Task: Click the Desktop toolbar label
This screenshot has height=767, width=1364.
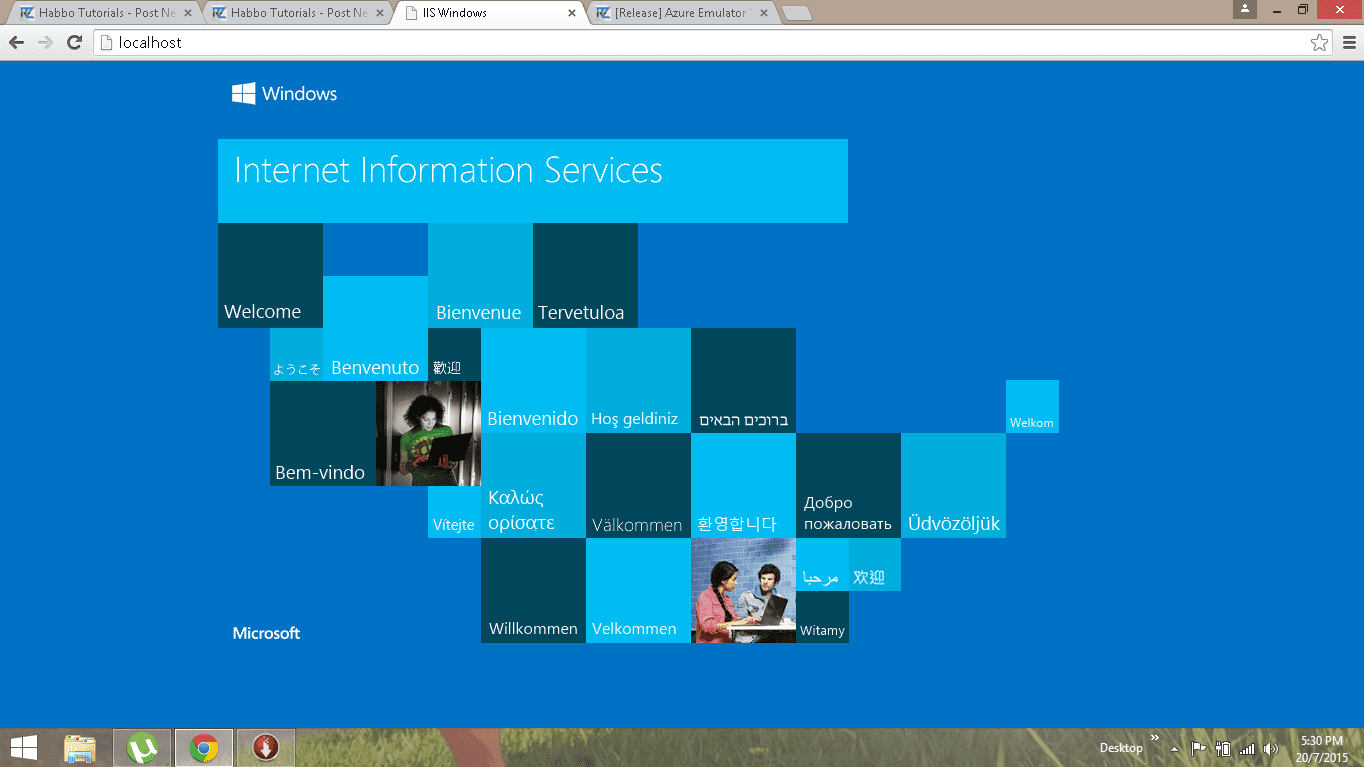Action: pyautogui.click(x=1121, y=748)
